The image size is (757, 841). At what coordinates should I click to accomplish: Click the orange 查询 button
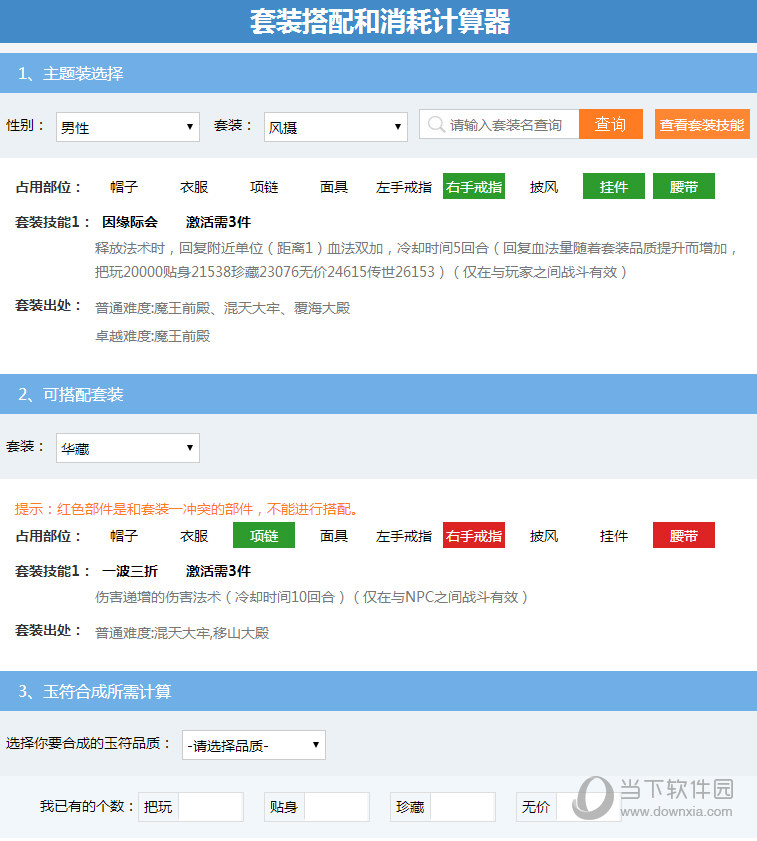610,124
